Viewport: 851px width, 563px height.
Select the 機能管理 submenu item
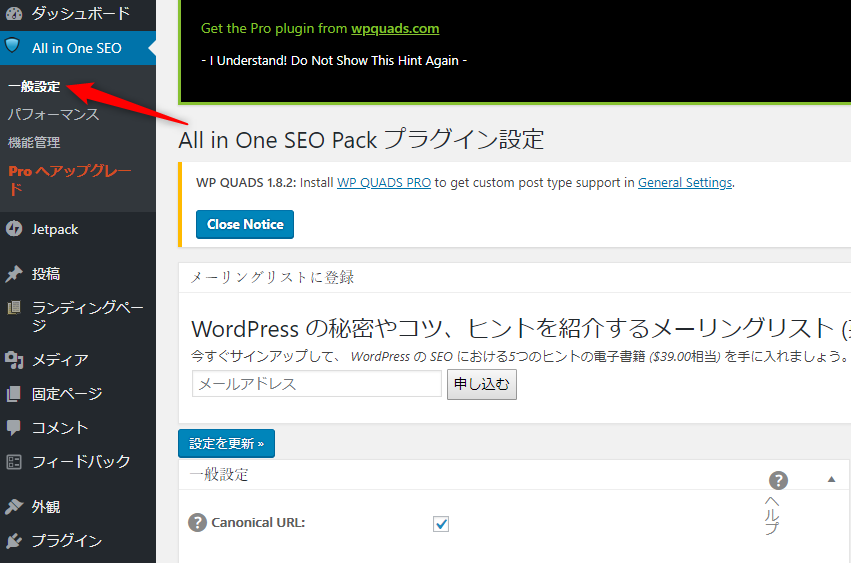pos(34,143)
